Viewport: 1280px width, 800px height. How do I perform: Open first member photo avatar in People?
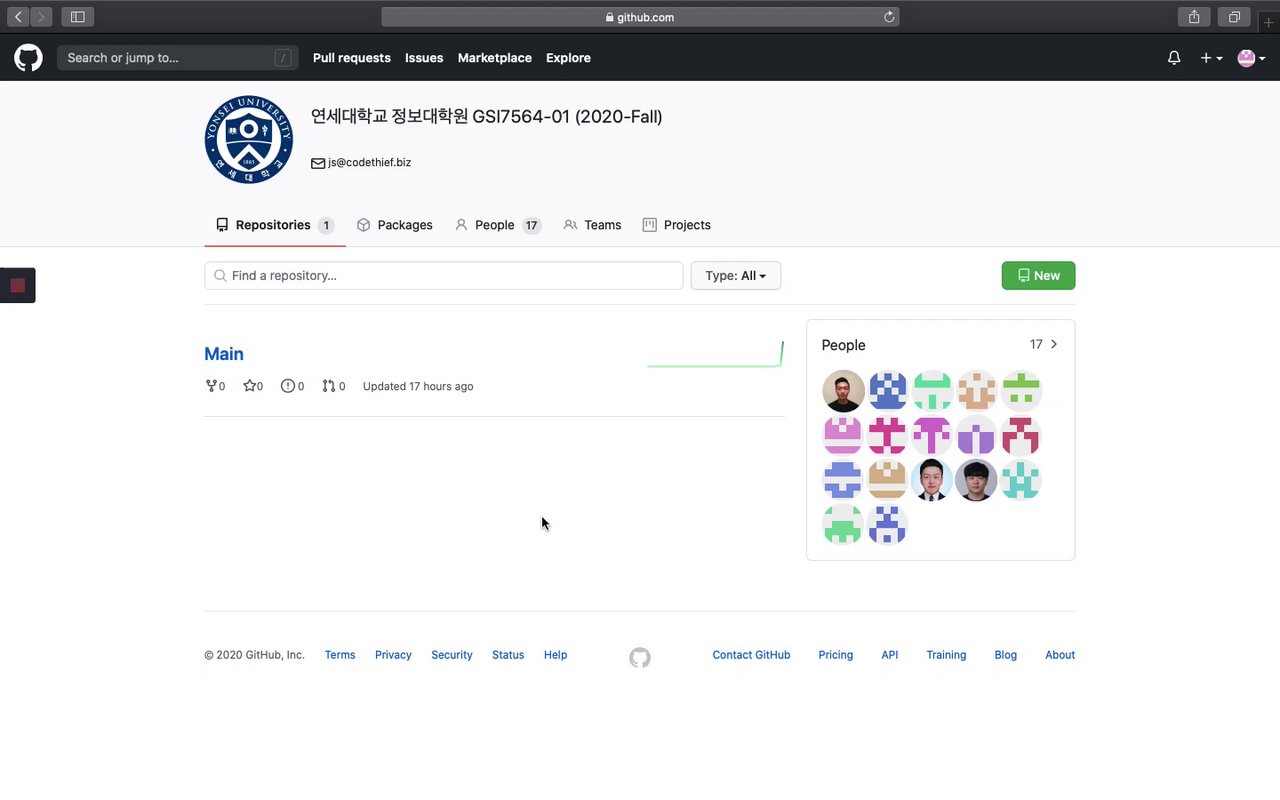(x=843, y=391)
